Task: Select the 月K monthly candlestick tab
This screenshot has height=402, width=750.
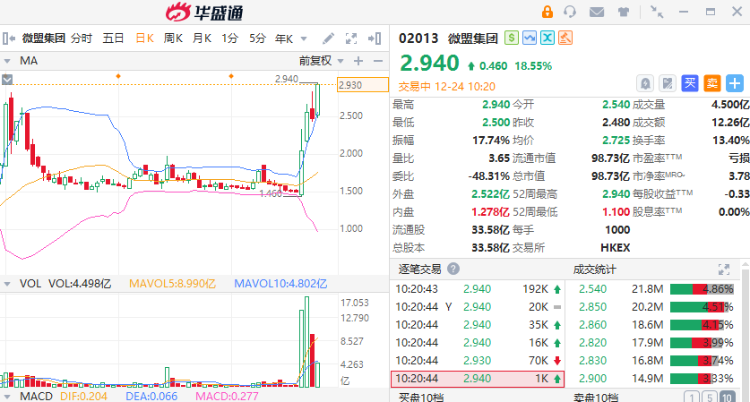Action: 202,38
